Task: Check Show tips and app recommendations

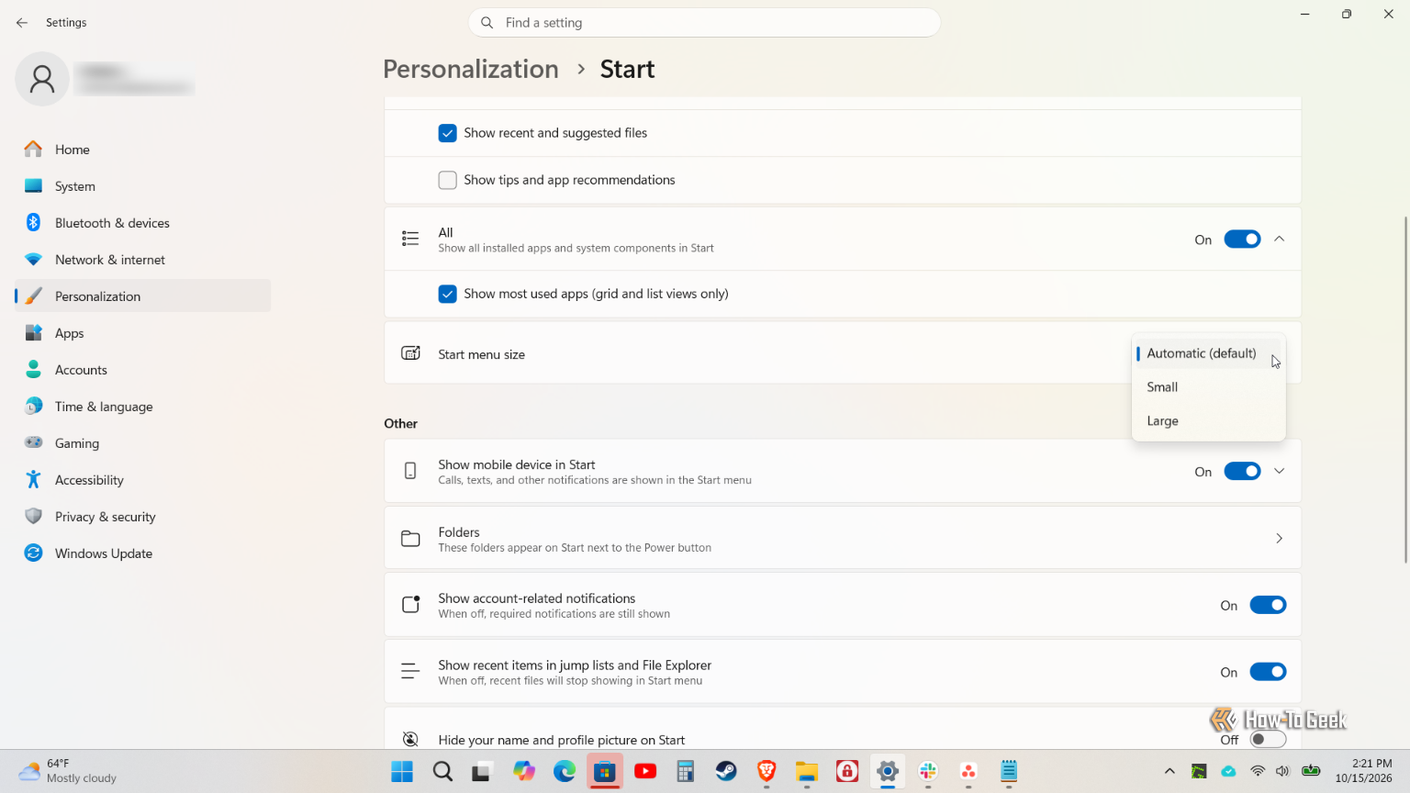Action: (447, 180)
